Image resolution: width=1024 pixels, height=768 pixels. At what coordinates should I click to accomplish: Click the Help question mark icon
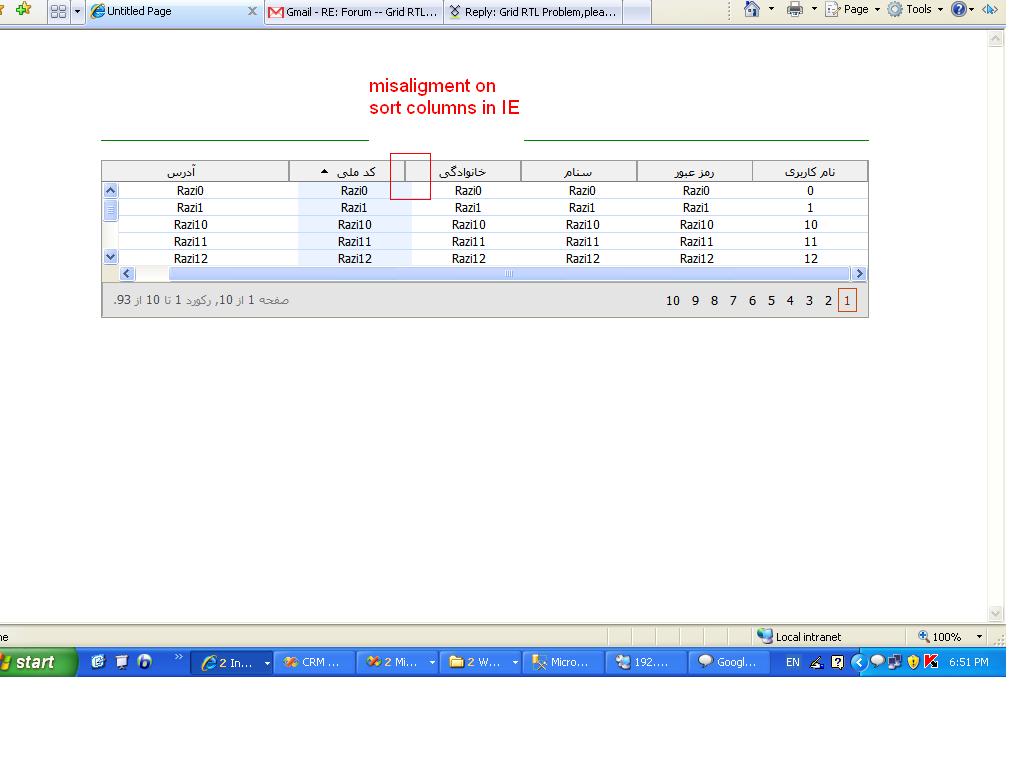pyautogui.click(x=958, y=9)
